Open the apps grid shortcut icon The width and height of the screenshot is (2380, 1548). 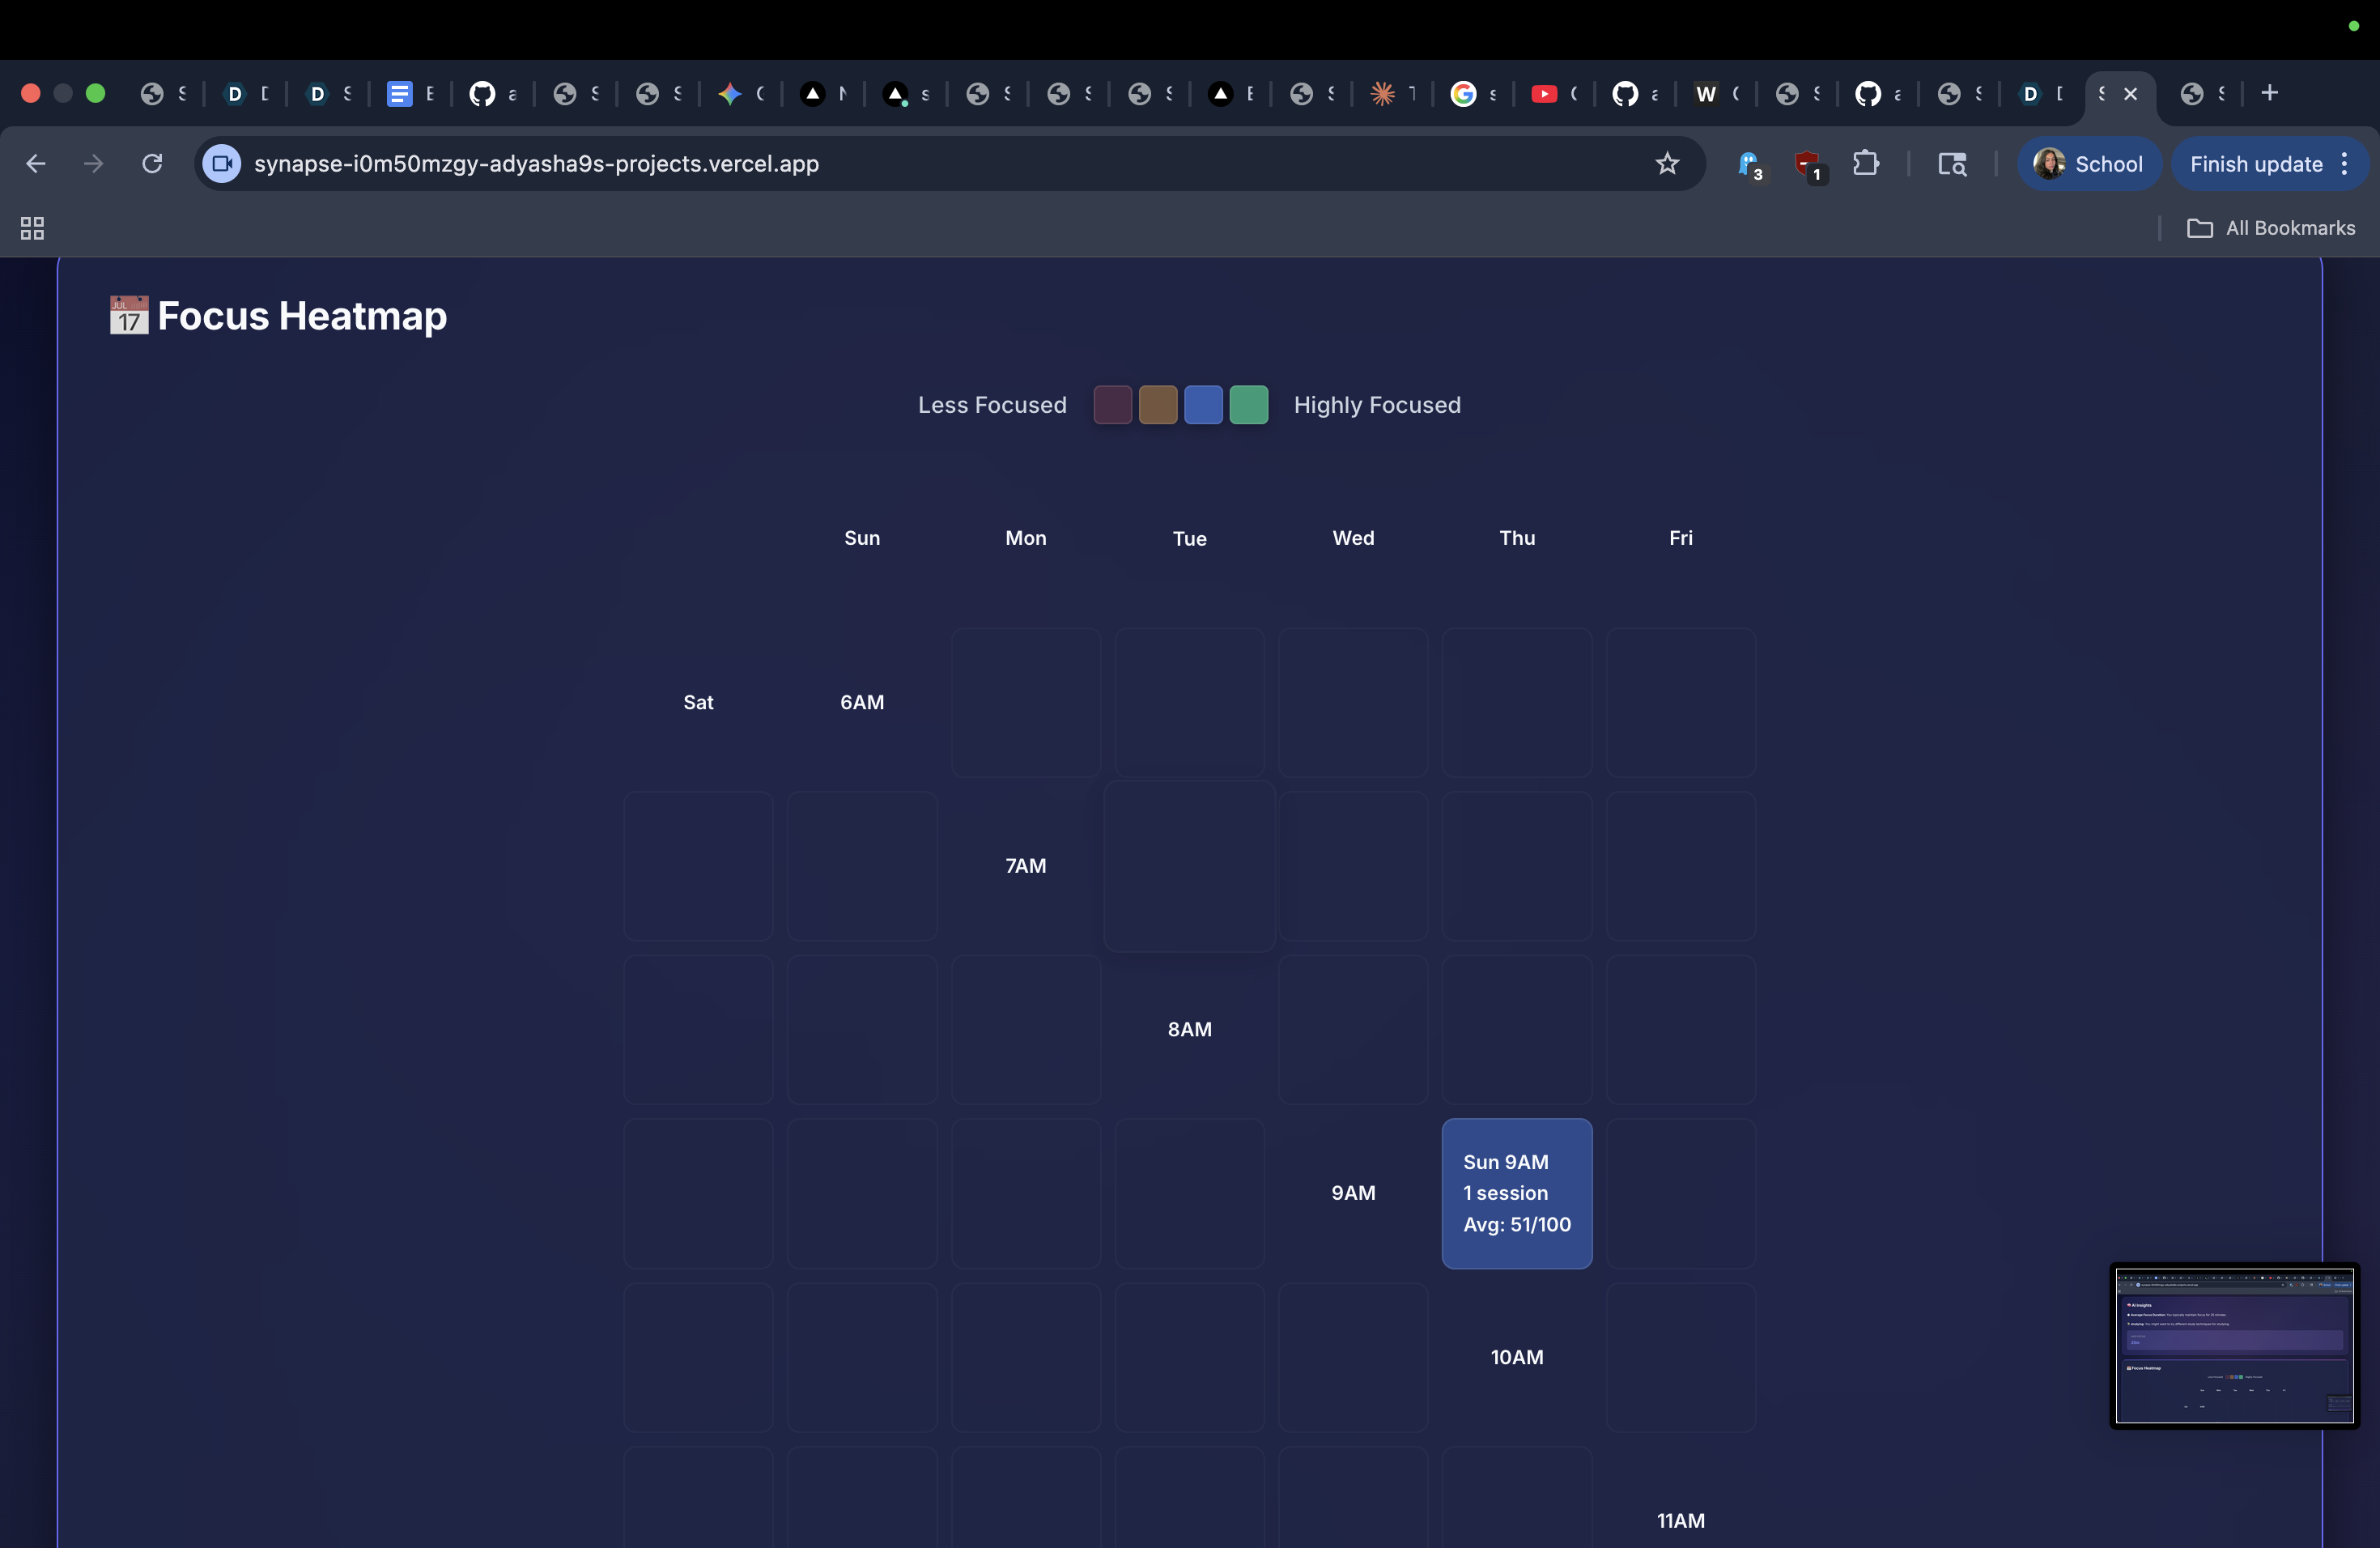coord(32,228)
